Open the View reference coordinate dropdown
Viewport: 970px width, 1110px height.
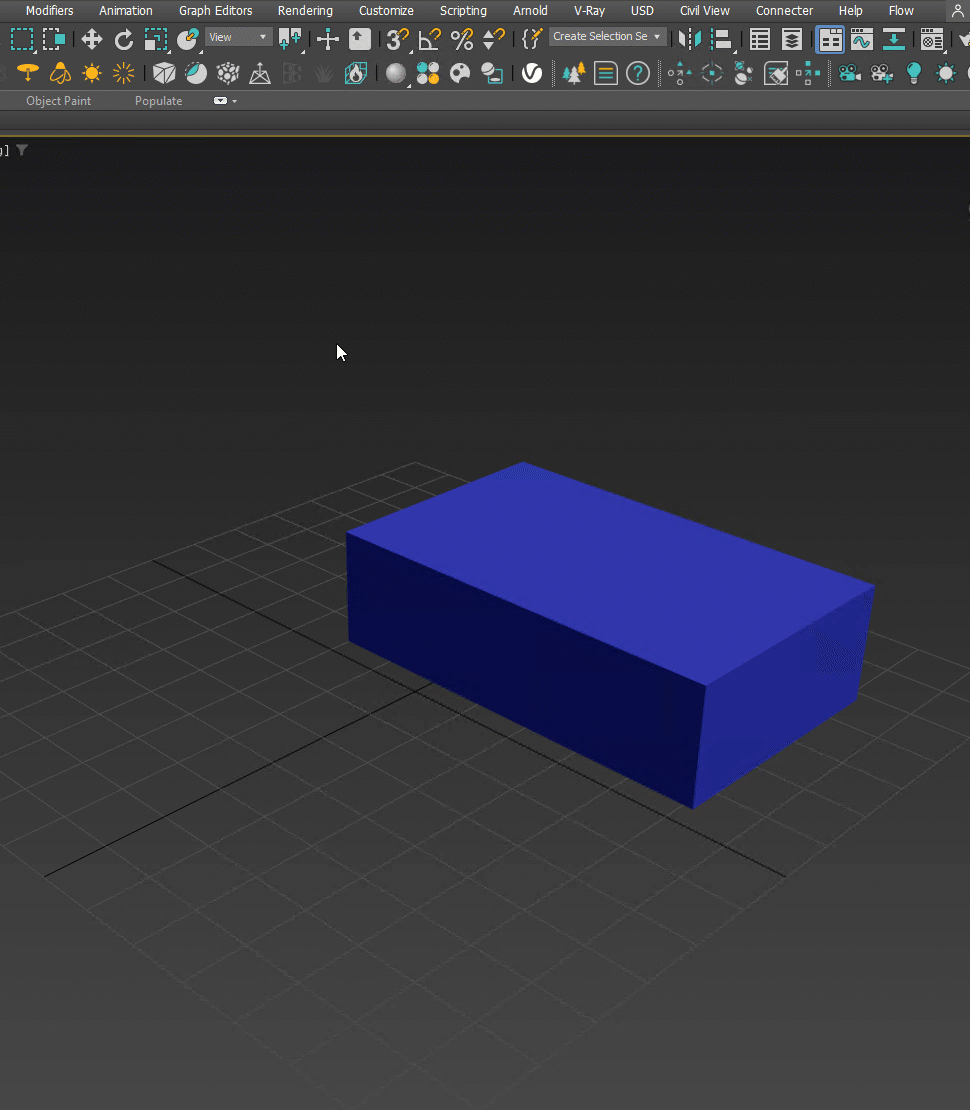coord(238,37)
